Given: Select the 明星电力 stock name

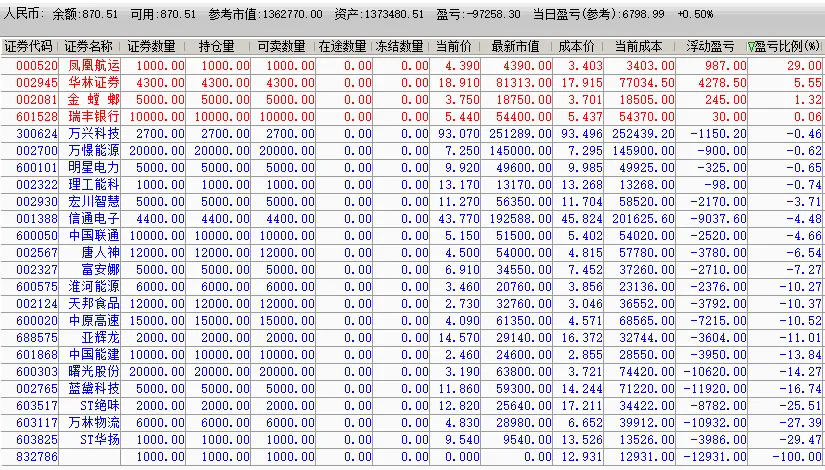Looking at the screenshot, I should pos(94,168).
